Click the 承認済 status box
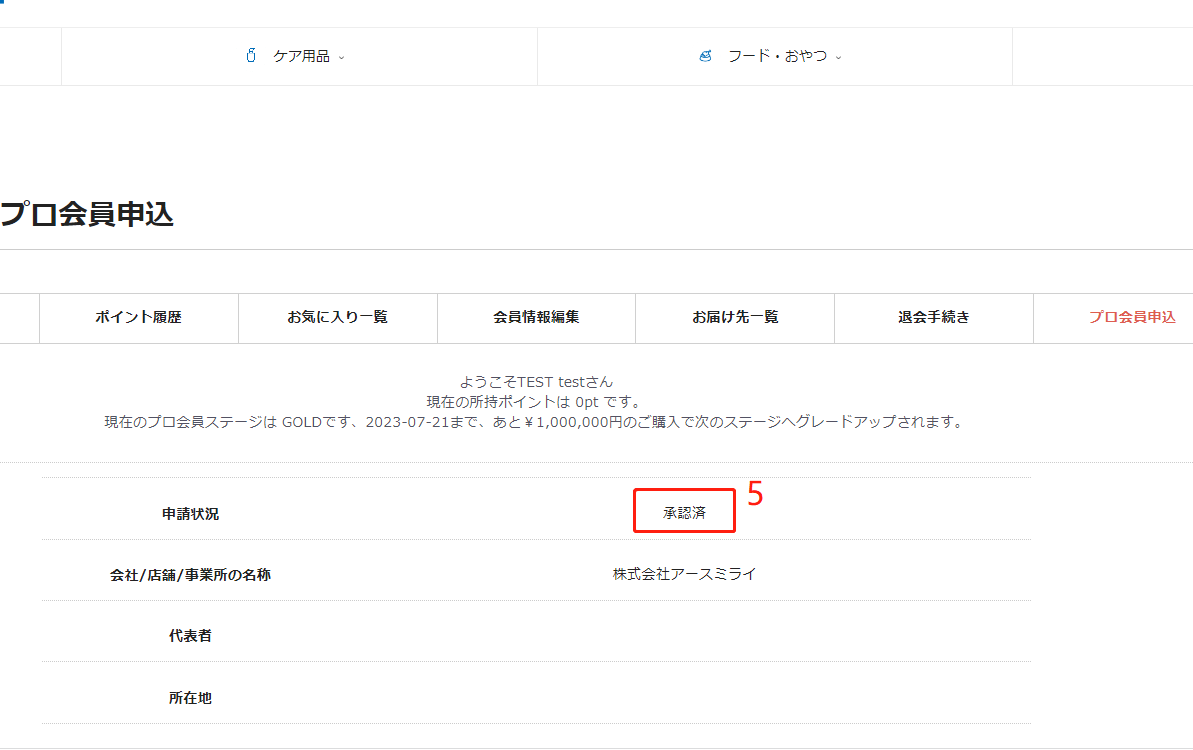 684,511
